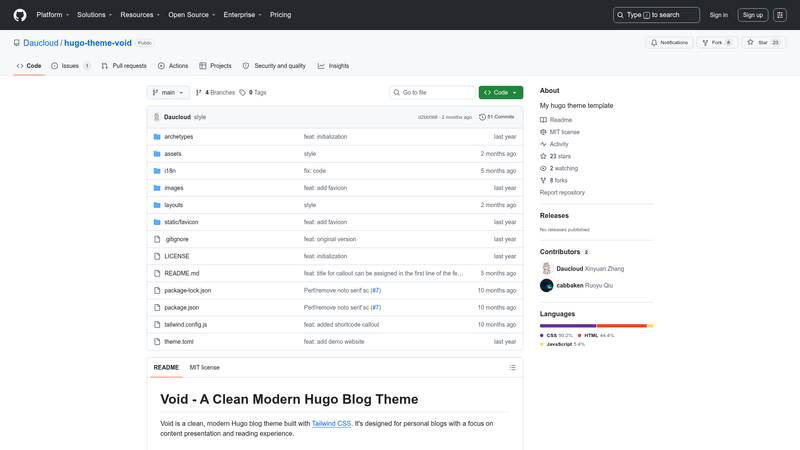
Task: Click cabbaken contributor avatar
Action: [x=546, y=285]
